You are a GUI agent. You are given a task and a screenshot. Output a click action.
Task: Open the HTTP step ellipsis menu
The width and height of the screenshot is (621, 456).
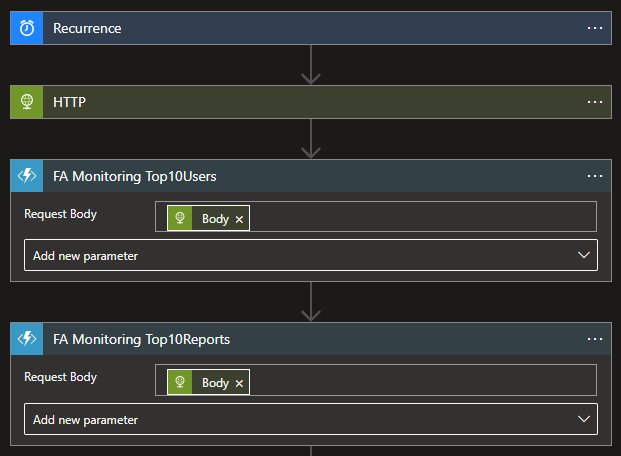(x=595, y=102)
